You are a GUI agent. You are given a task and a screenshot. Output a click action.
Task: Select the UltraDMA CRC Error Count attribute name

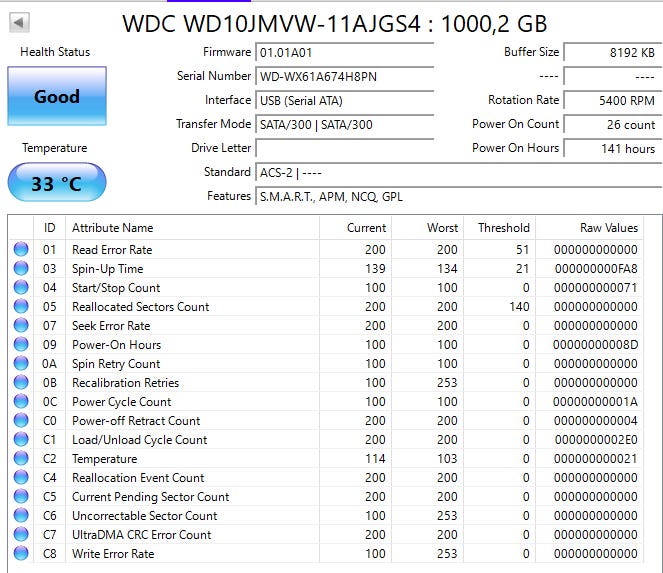point(142,535)
